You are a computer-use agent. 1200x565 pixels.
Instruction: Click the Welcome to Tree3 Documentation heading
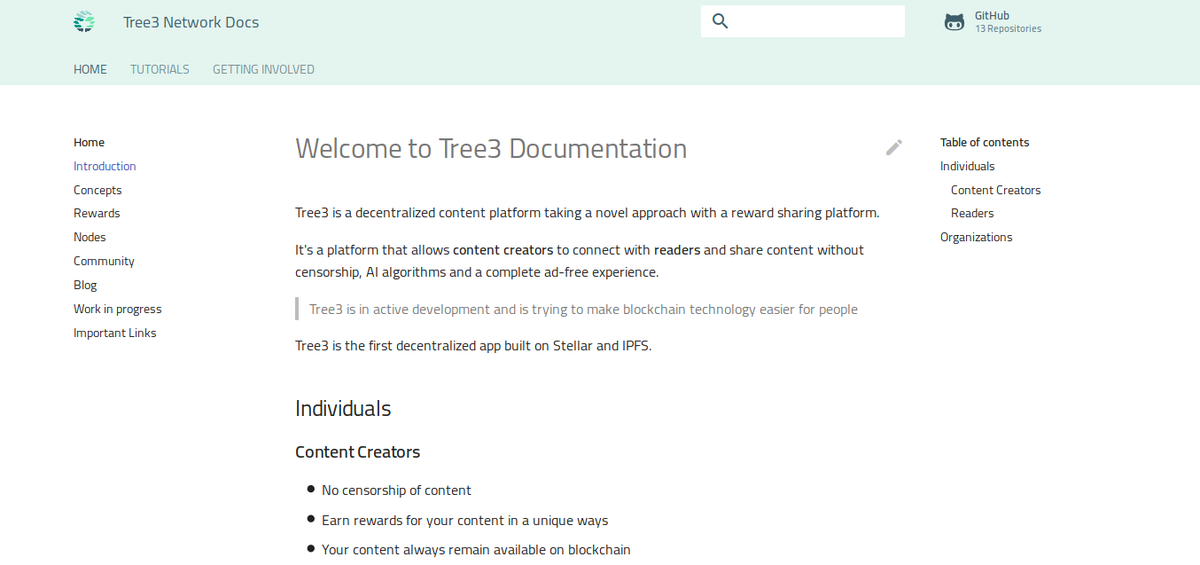[x=491, y=148]
